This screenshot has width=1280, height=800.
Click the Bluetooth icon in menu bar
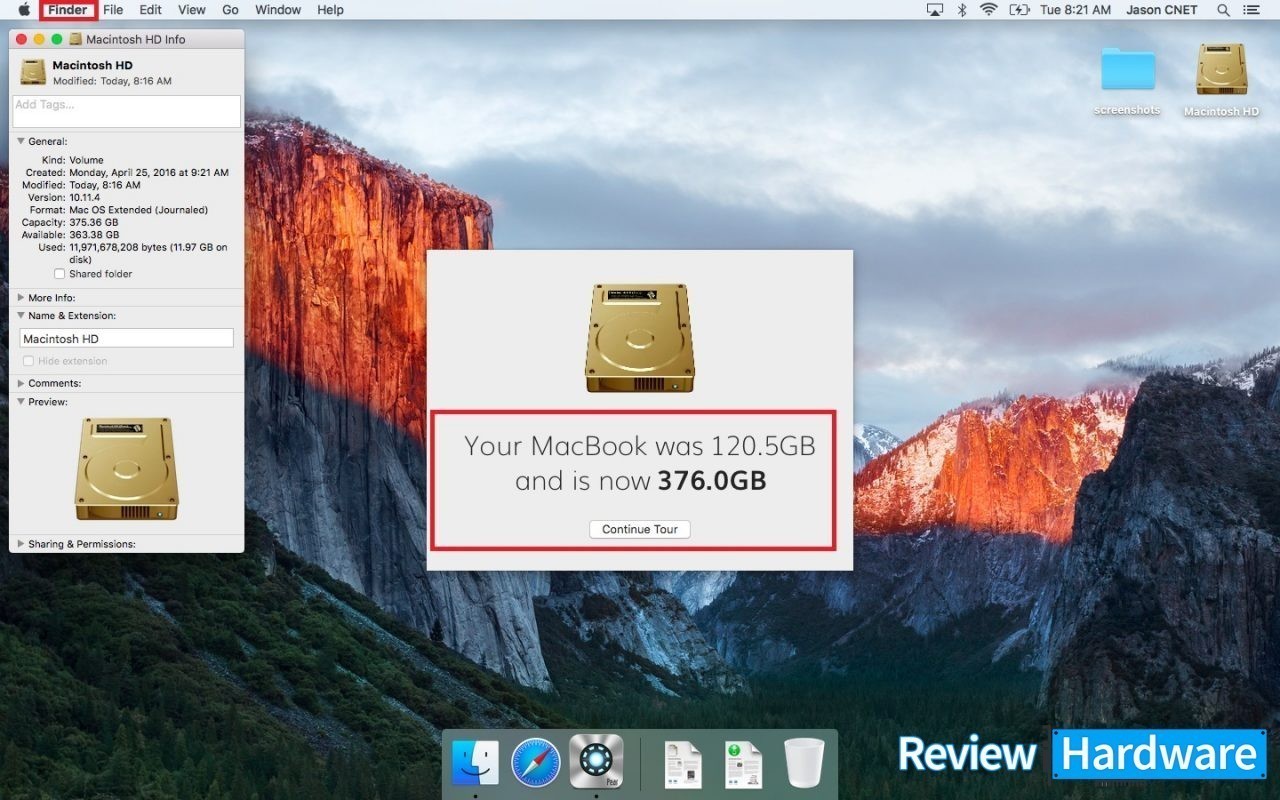962,10
